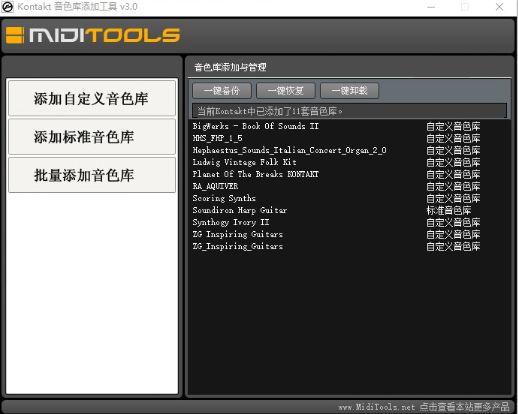Click the Kontakt app icon in title bar

pyautogui.click(x=7, y=7)
